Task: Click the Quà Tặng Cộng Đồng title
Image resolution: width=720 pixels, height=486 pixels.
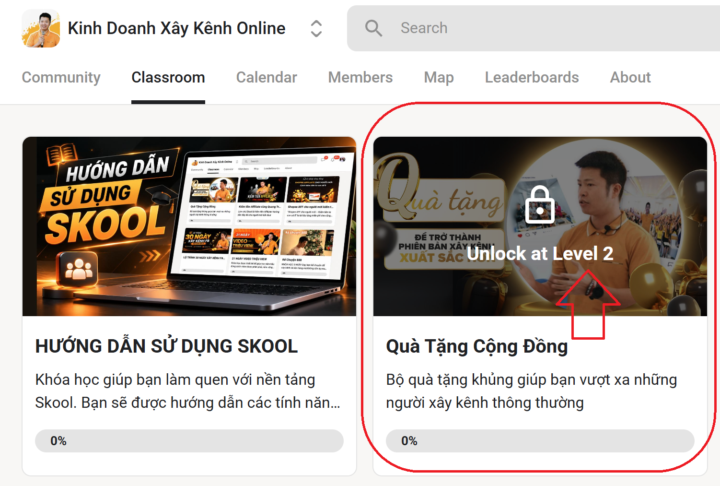Action: point(477,346)
